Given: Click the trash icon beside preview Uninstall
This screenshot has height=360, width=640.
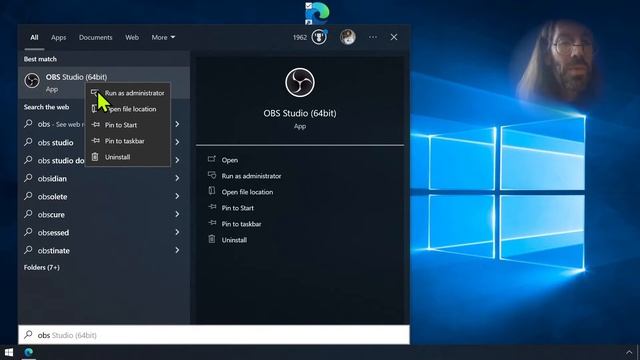Looking at the screenshot, I should click(x=211, y=239).
